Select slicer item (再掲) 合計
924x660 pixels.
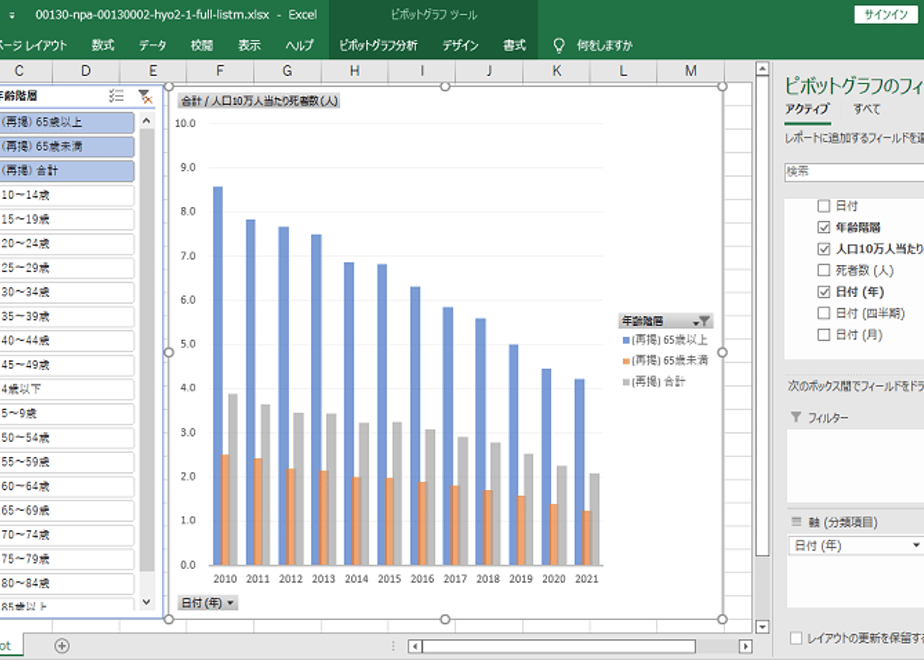(x=66, y=171)
